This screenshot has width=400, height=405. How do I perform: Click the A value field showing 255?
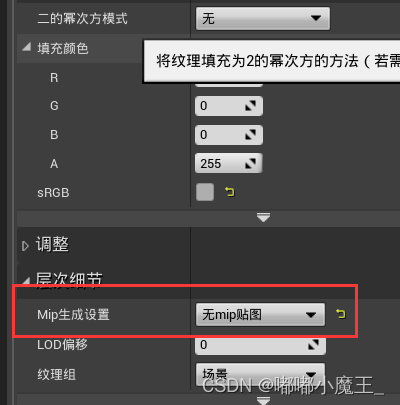coord(229,163)
